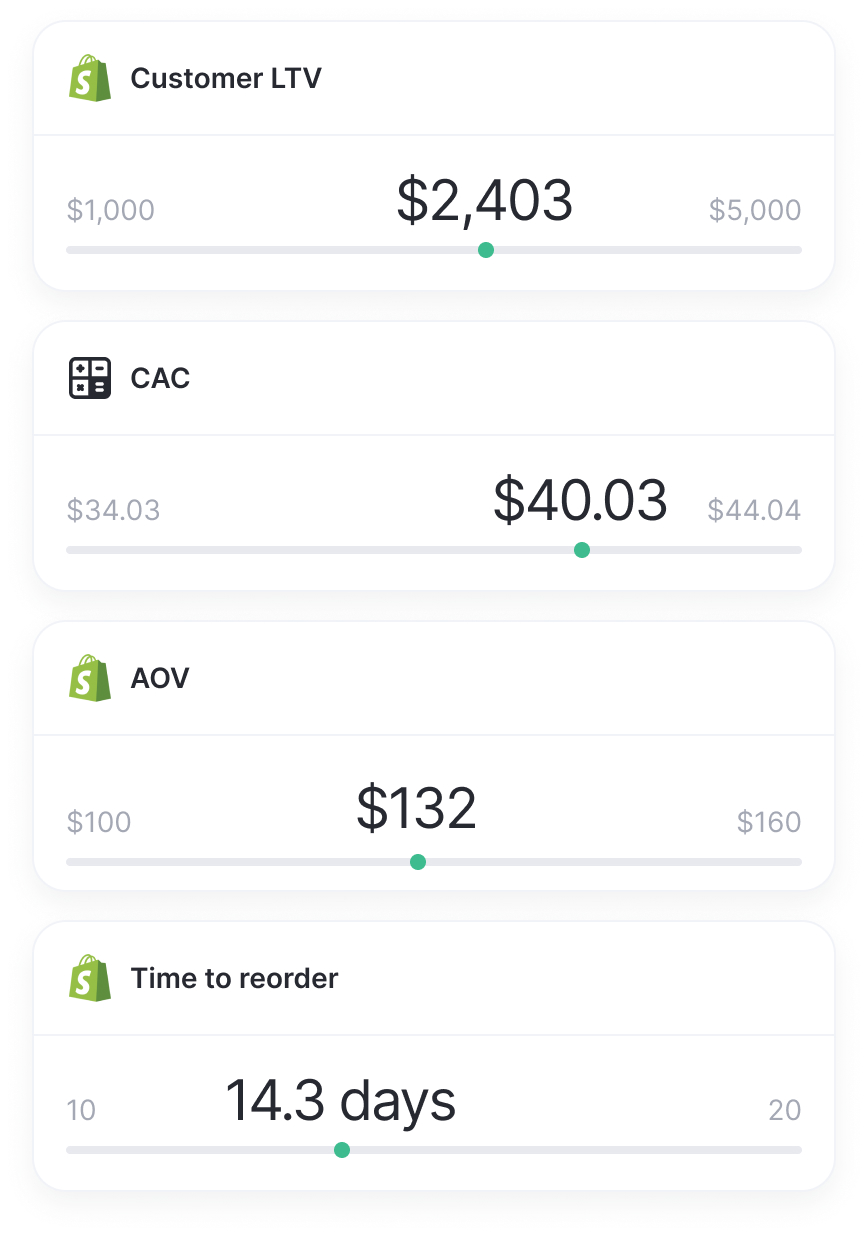
Task: Click the Shopify icon beside Time to reorder
Action: click(90, 978)
